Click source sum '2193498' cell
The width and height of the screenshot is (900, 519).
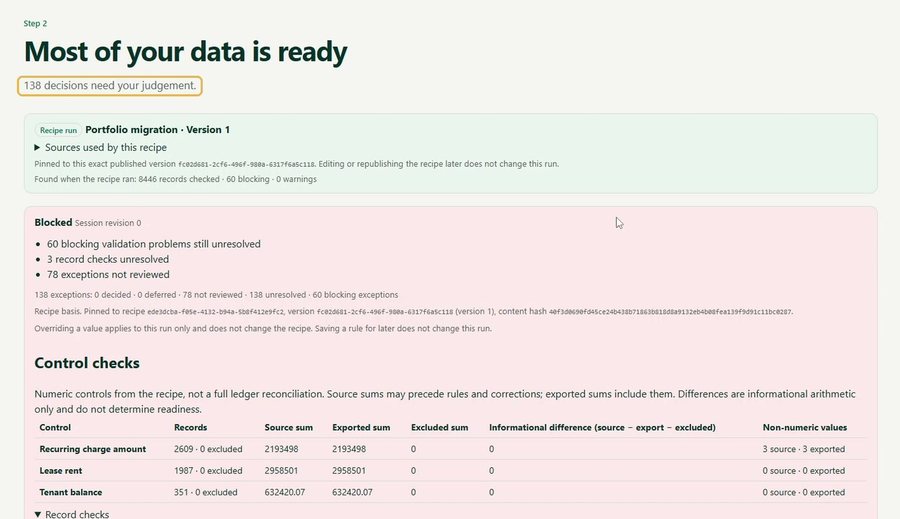(281, 449)
